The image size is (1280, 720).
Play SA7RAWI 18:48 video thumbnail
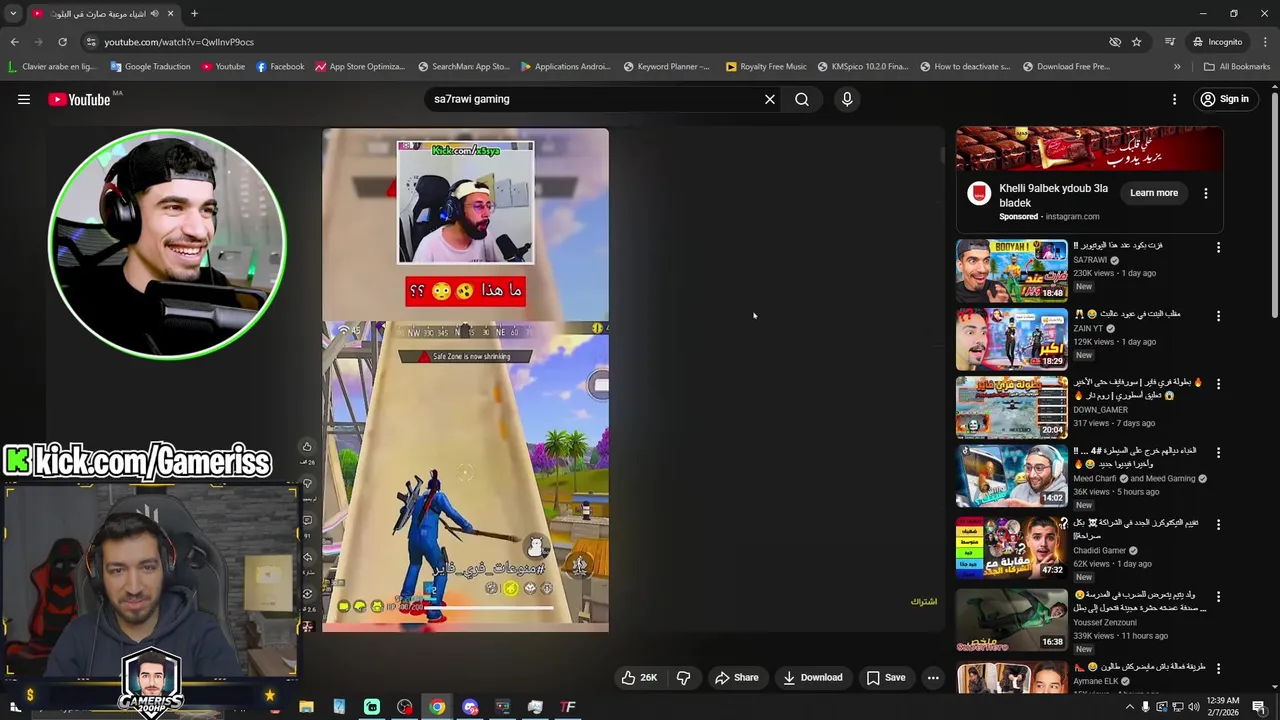tap(1011, 270)
